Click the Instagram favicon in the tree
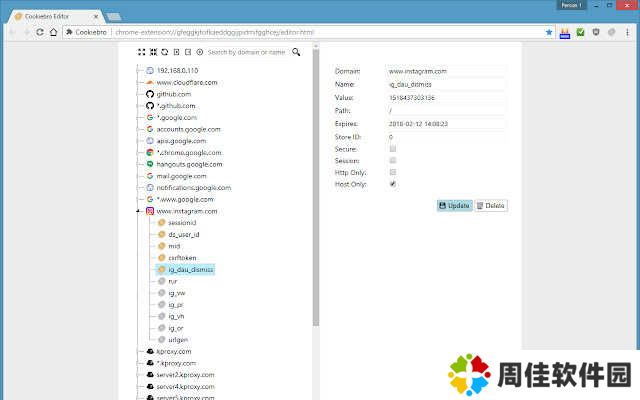This screenshot has height=400, width=640. coord(150,211)
